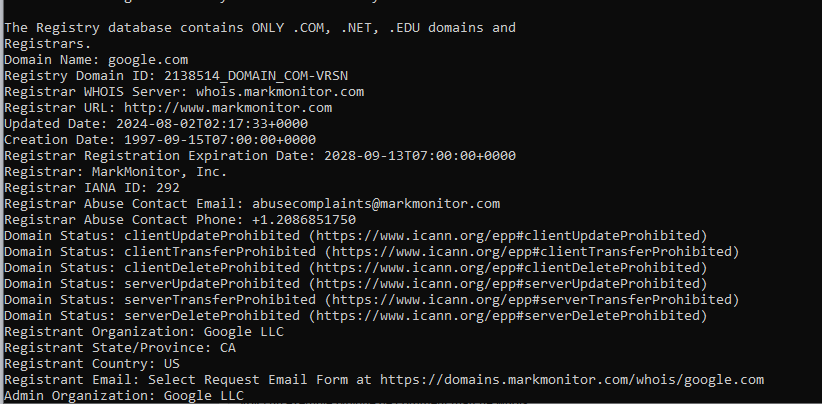Image resolution: width=822 pixels, height=404 pixels.
Task: Open the clientTransferProhibited ICANN URL
Action: pos(527,251)
